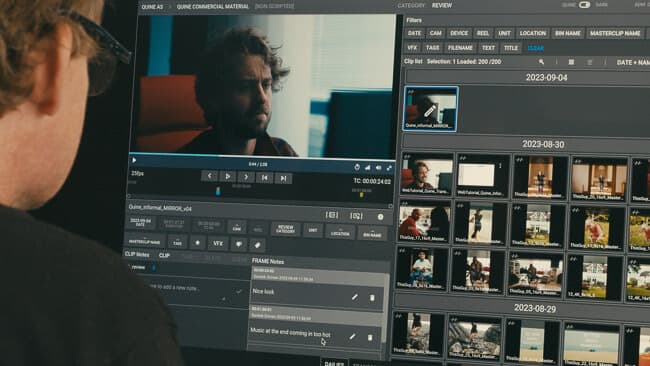Image resolution: width=650 pixels, height=366 pixels.
Task: Click the second bracketed frame icon beside clip name
Action: 356,216
